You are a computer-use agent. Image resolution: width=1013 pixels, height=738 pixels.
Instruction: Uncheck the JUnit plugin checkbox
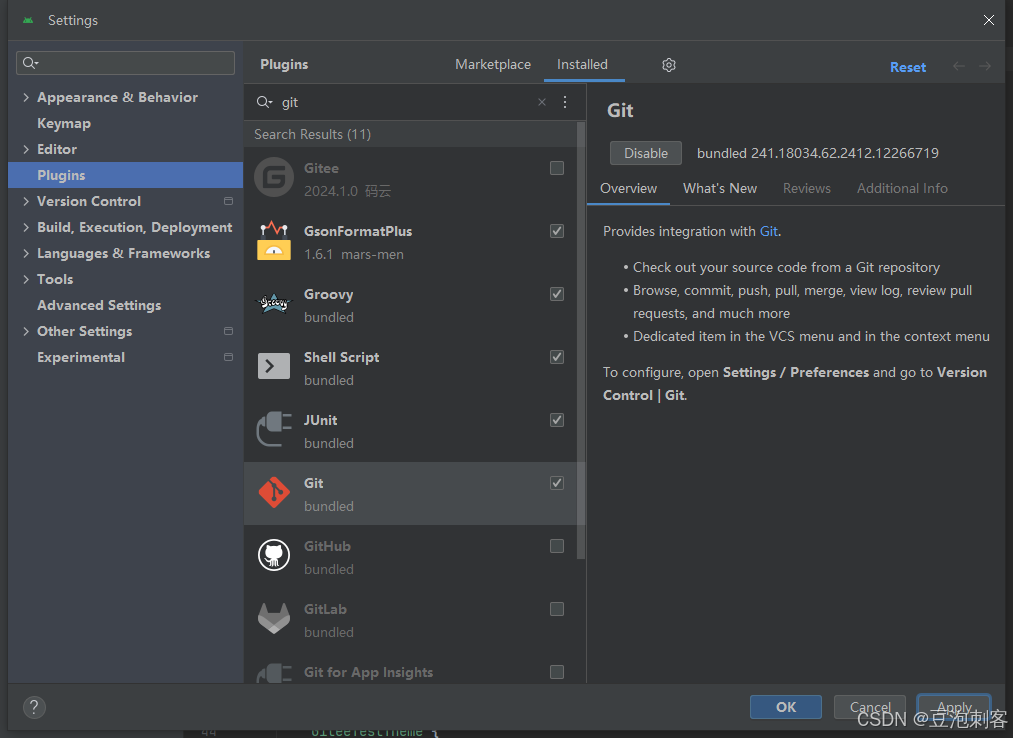click(x=556, y=419)
